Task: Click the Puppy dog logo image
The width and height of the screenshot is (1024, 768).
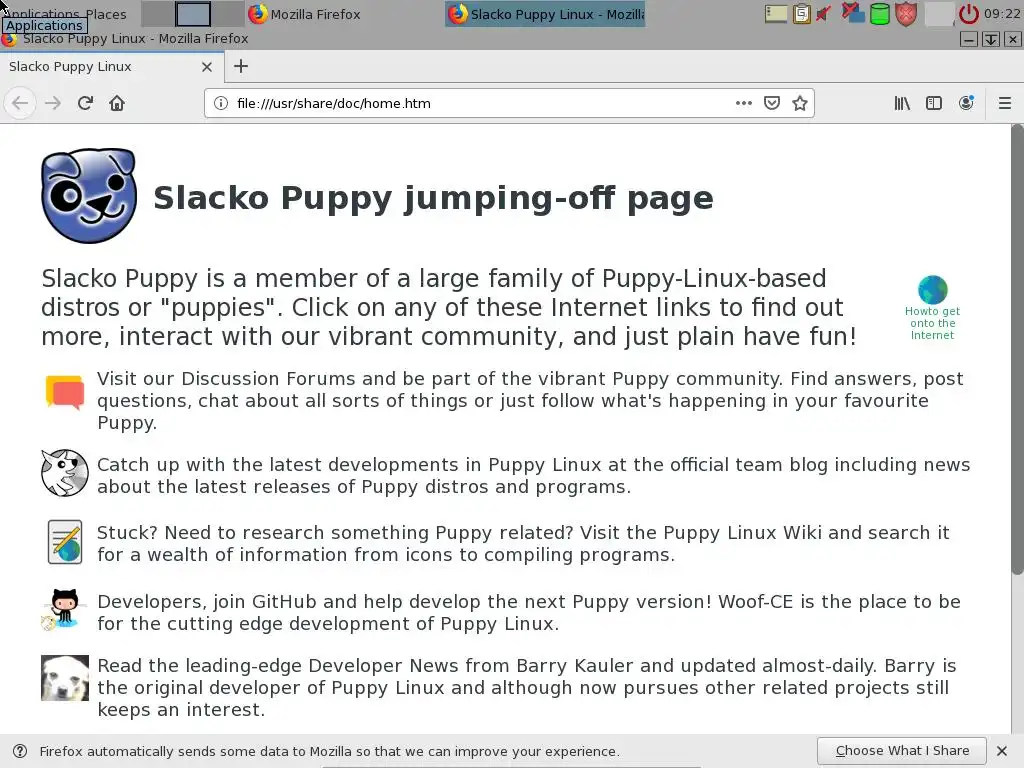Action: (x=89, y=196)
